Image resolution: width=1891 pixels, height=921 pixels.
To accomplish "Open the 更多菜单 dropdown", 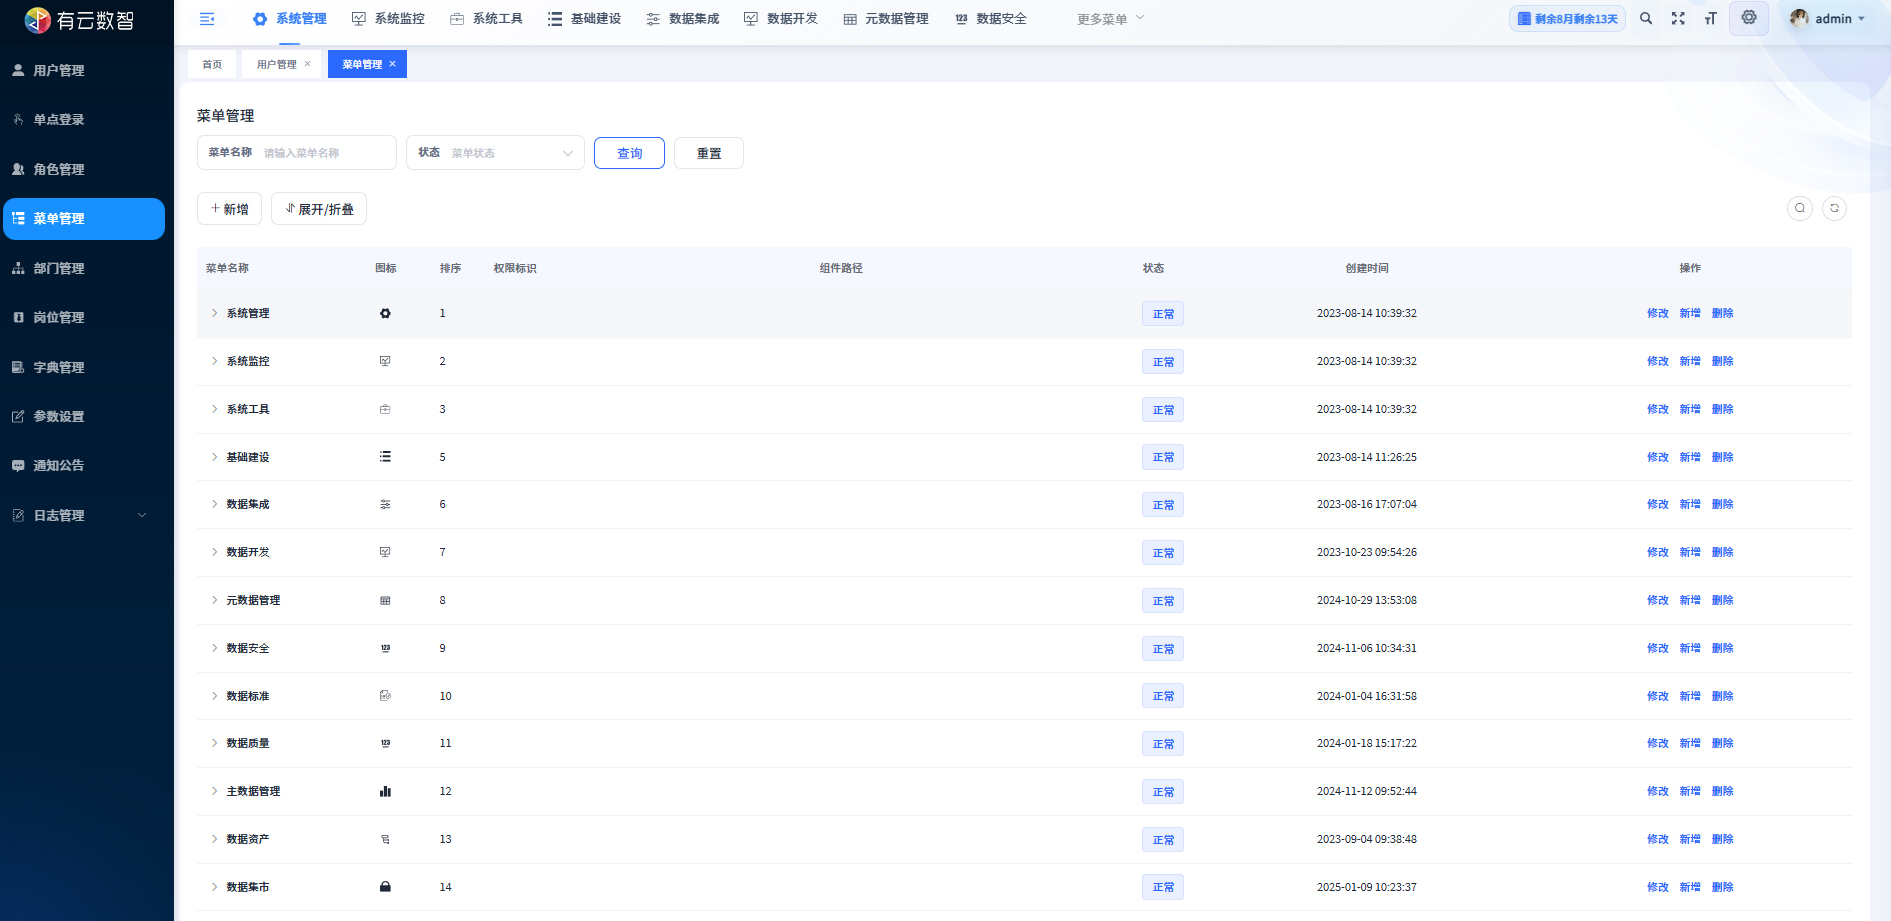I will click(1110, 19).
